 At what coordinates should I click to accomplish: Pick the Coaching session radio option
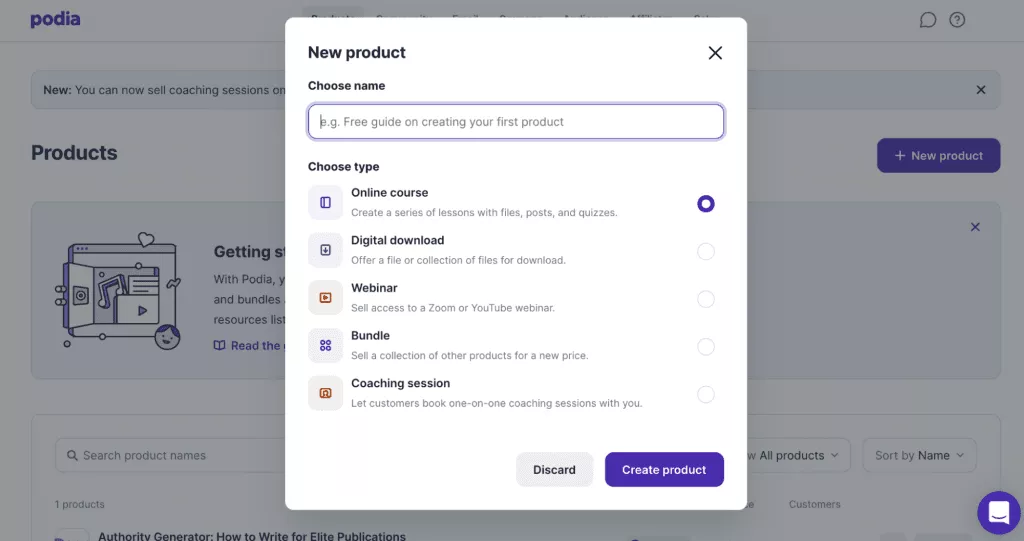click(705, 395)
